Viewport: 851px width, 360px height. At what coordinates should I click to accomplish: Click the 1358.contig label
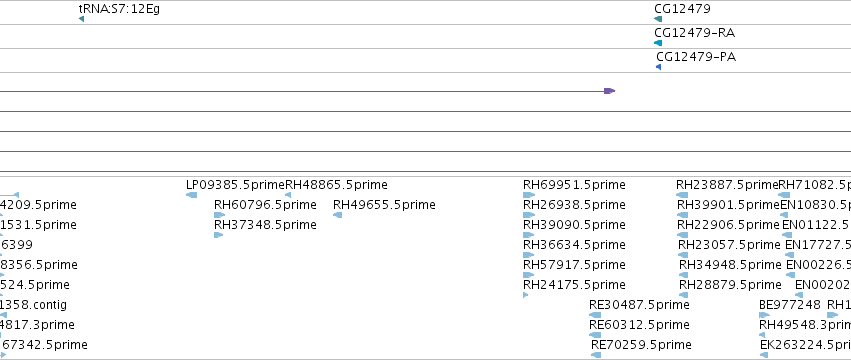click(33, 305)
